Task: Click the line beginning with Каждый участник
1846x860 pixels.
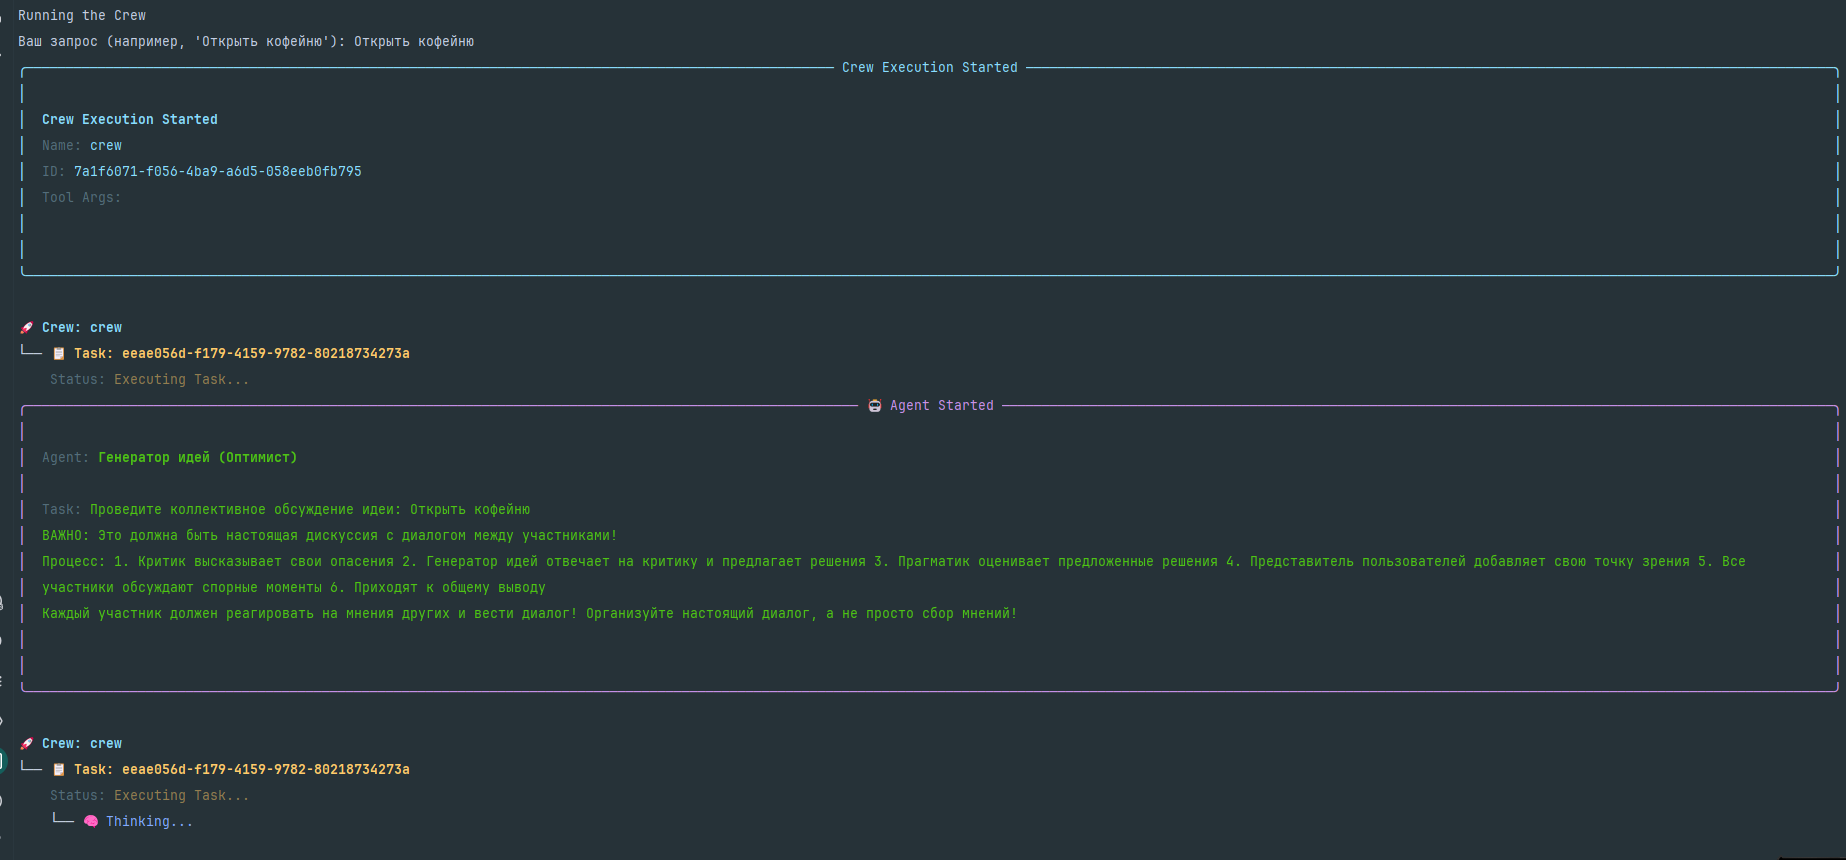Action: (529, 614)
